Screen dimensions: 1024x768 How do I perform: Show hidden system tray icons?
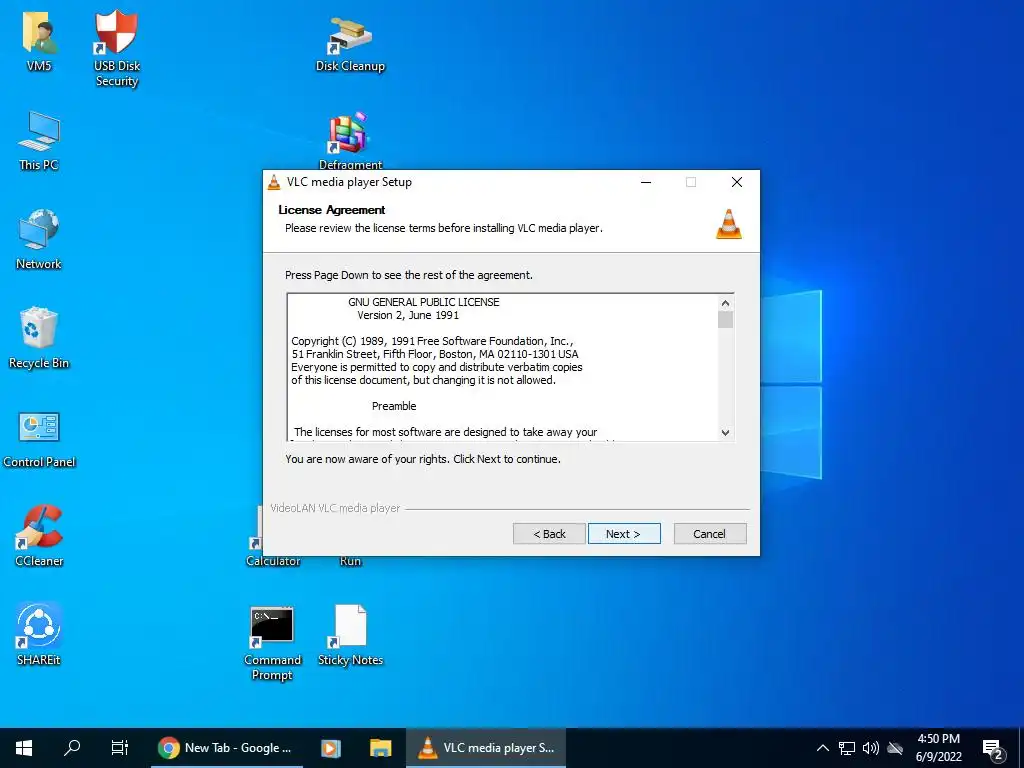click(x=823, y=748)
